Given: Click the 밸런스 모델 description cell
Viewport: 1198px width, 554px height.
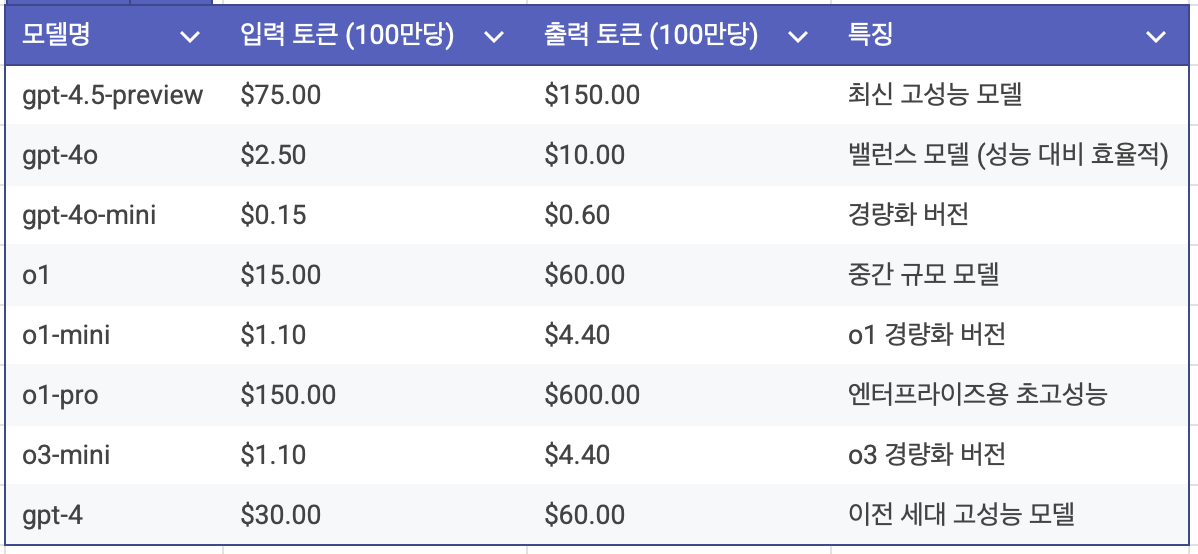Looking at the screenshot, I should pos(1007,155).
